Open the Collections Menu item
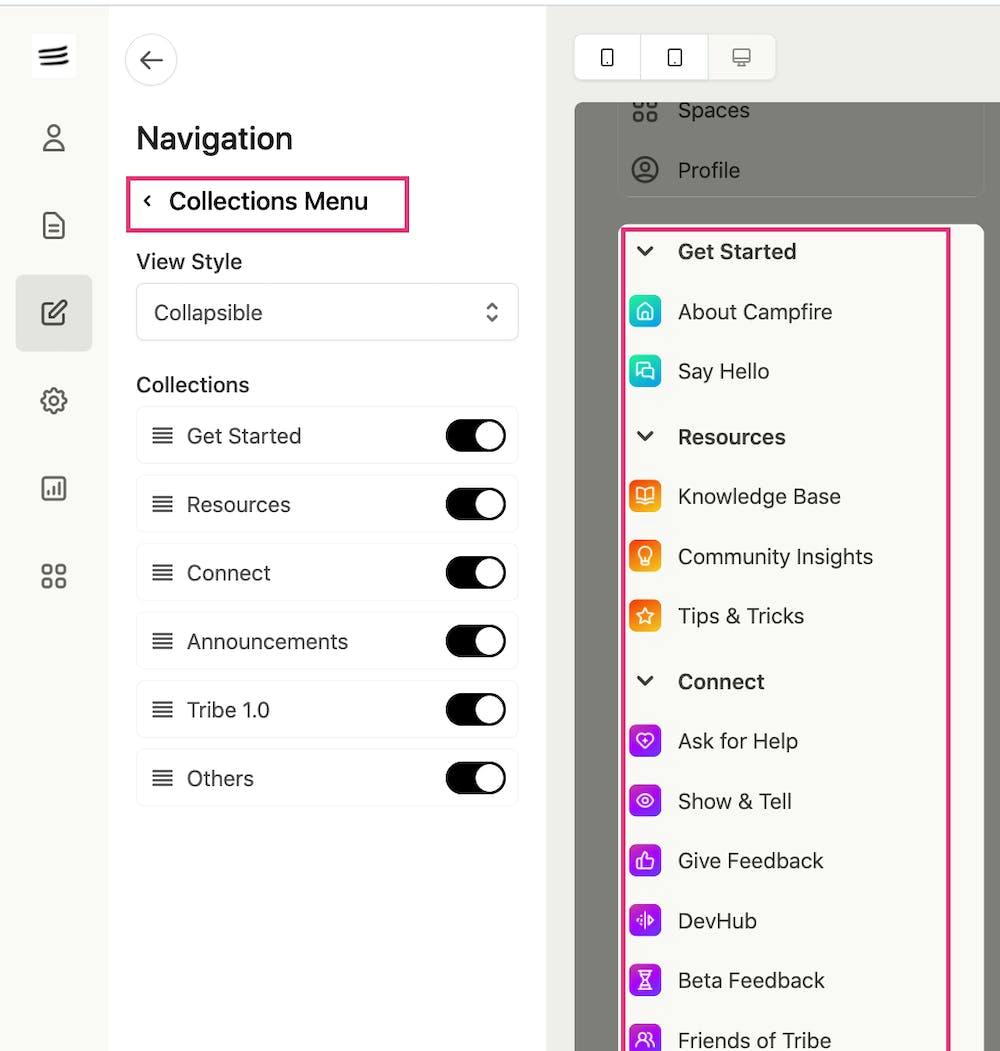1000x1051 pixels. tap(267, 201)
